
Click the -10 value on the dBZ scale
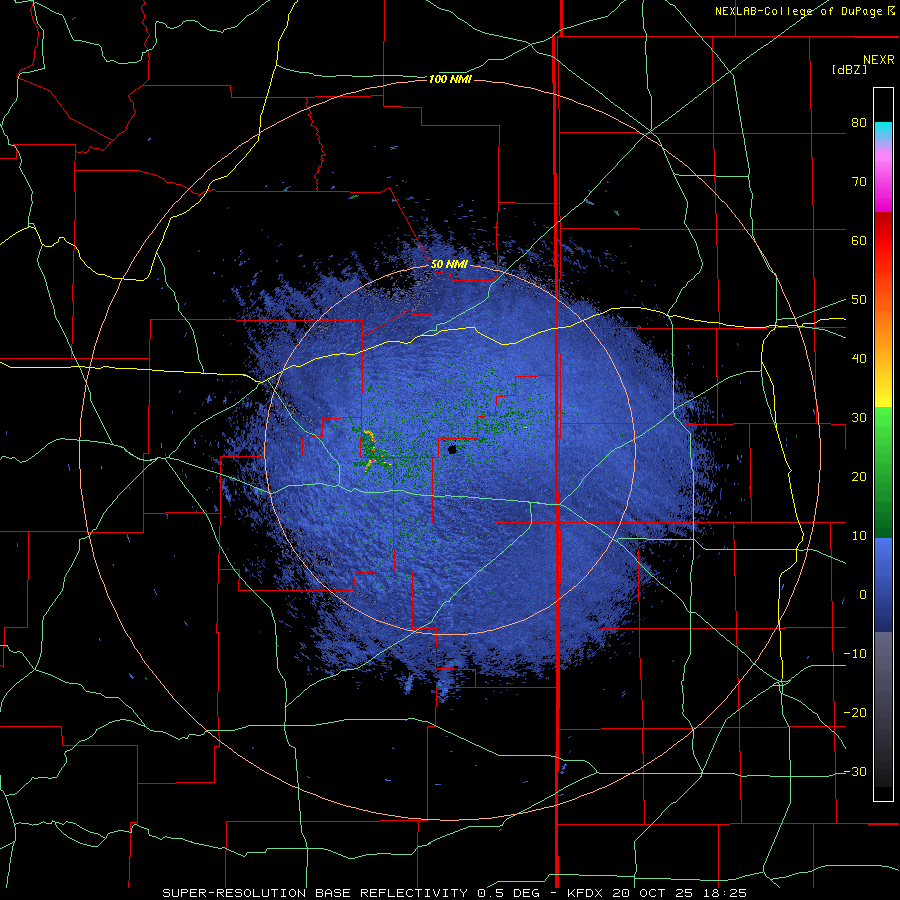pos(855,654)
